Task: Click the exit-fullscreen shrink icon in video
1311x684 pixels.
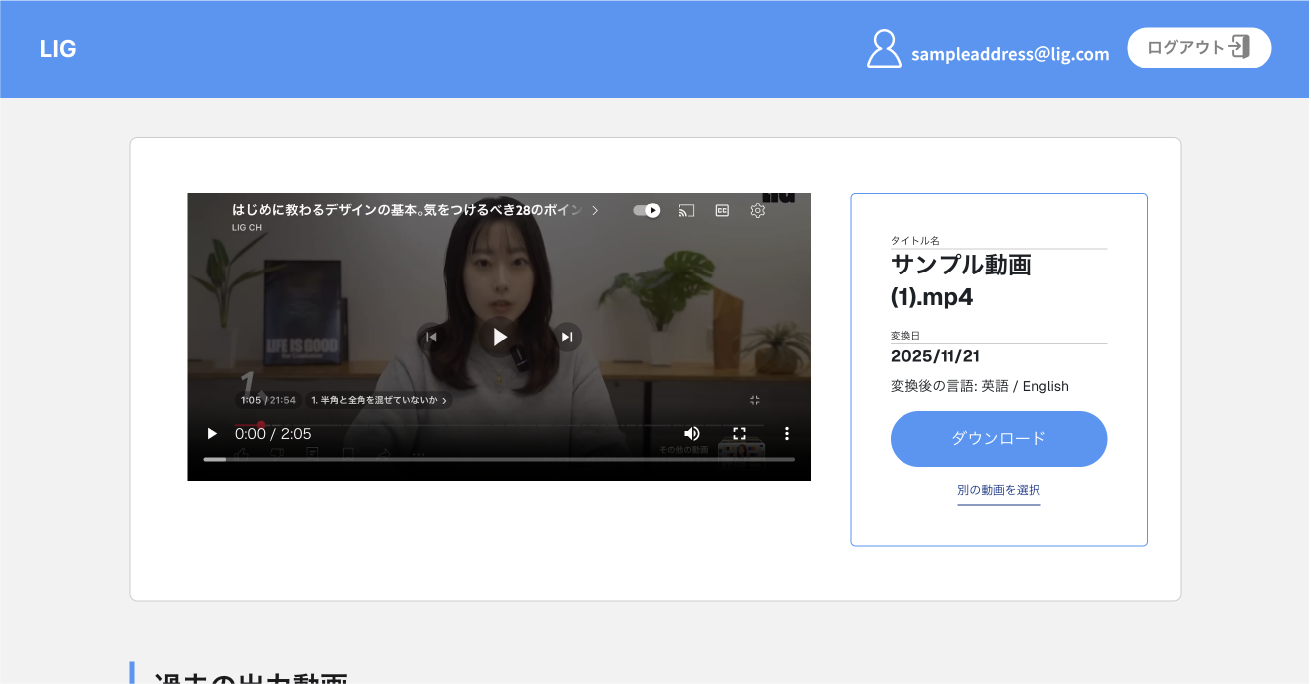Action: tap(755, 400)
